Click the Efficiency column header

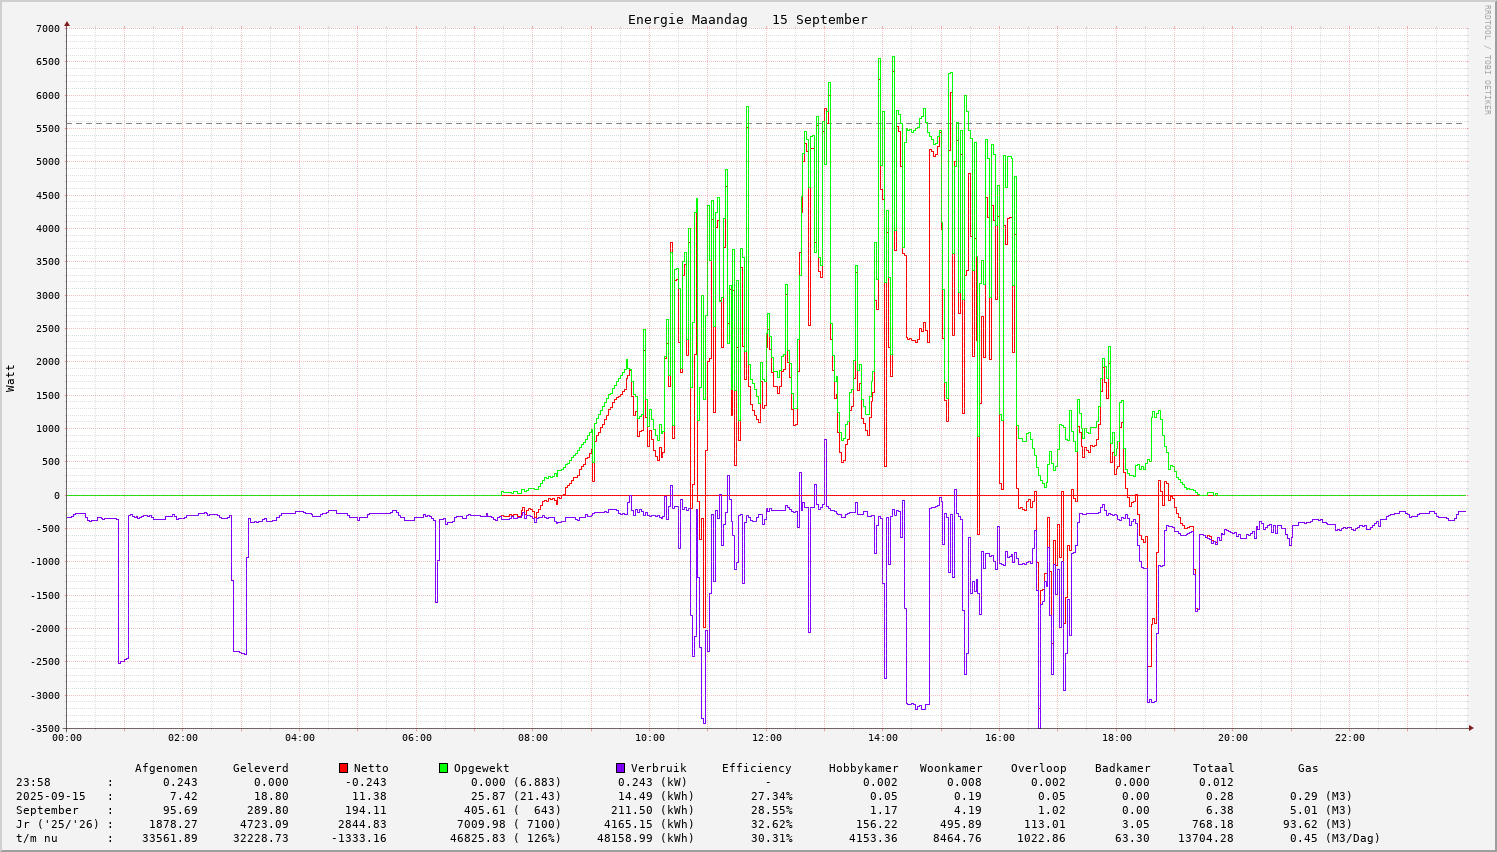(756, 768)
